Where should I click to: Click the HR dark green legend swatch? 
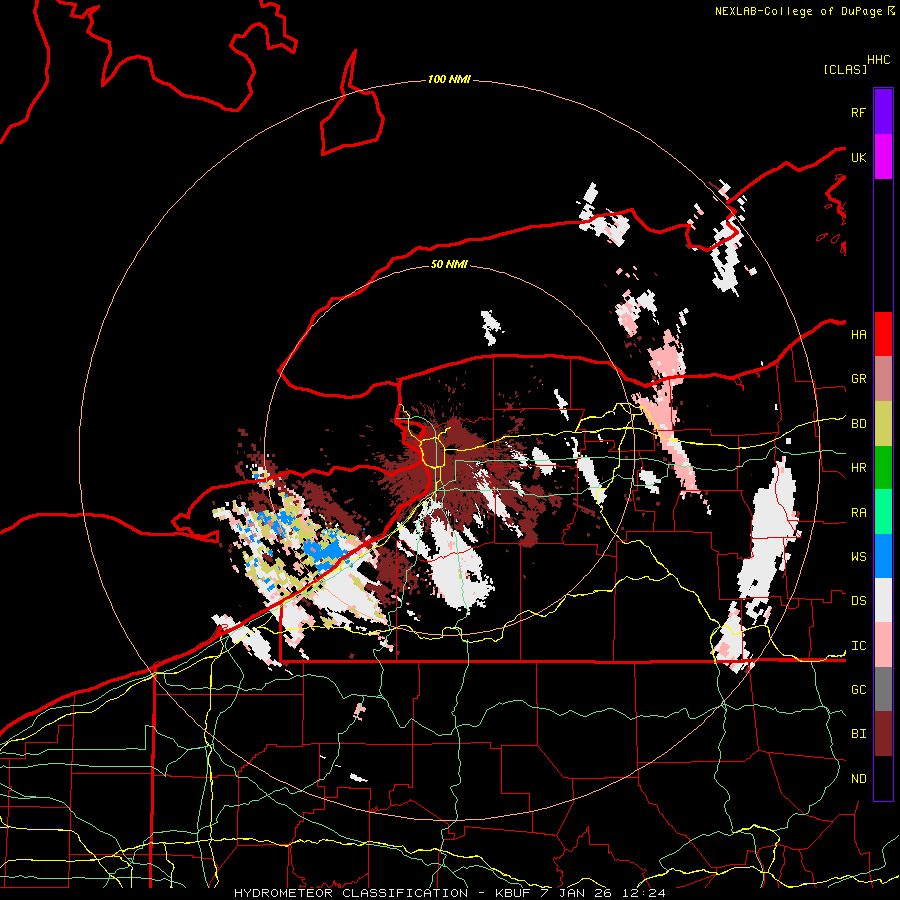(883, 468)
